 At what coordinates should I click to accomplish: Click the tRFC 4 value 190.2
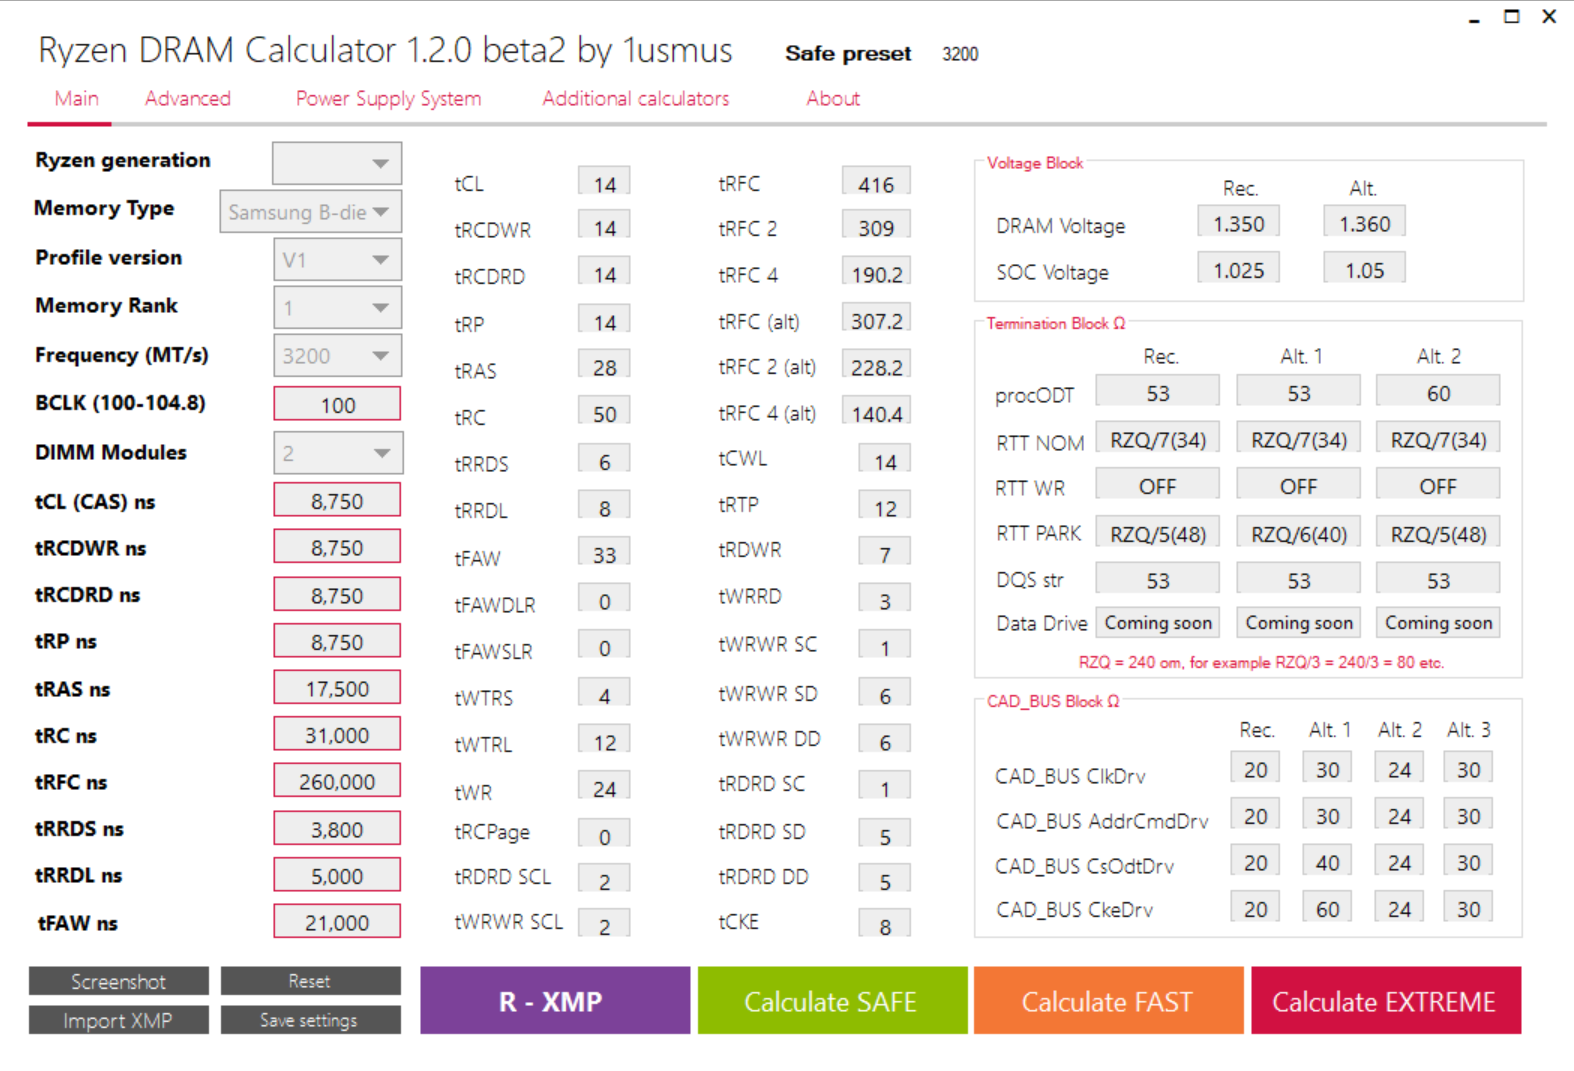coord(876,273)
